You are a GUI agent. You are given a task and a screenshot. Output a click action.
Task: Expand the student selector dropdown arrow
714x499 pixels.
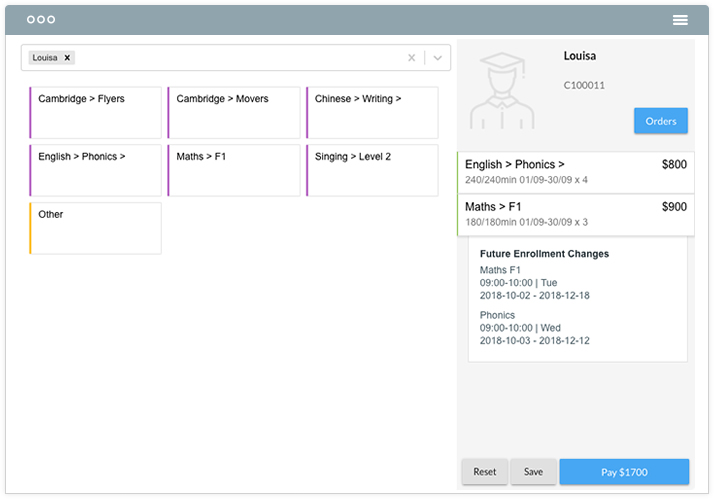tap(438, 58)
